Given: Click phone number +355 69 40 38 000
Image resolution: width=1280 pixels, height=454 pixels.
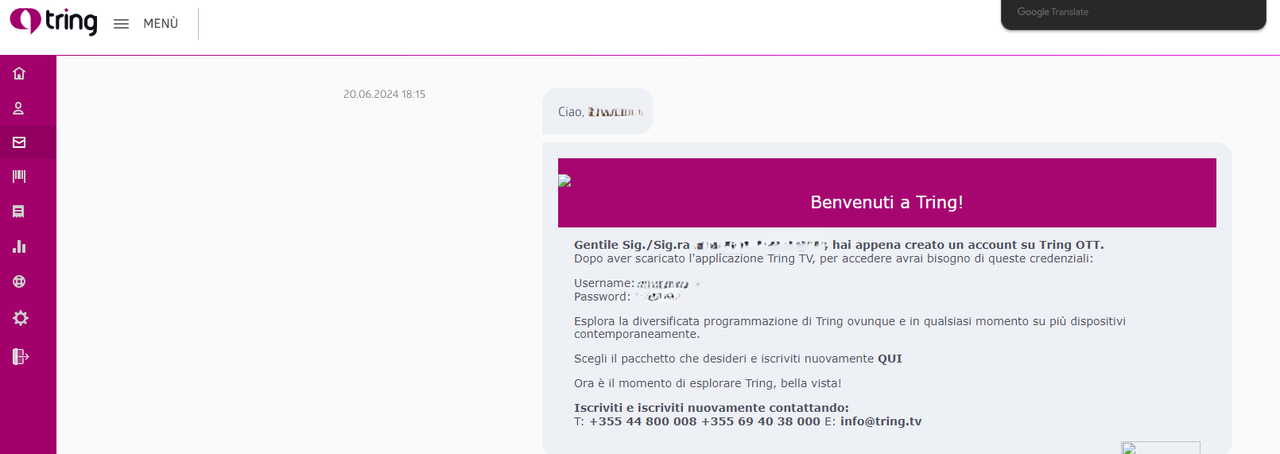Looking at the screenshot, I should pyautogui.click(x=761, y=422).
